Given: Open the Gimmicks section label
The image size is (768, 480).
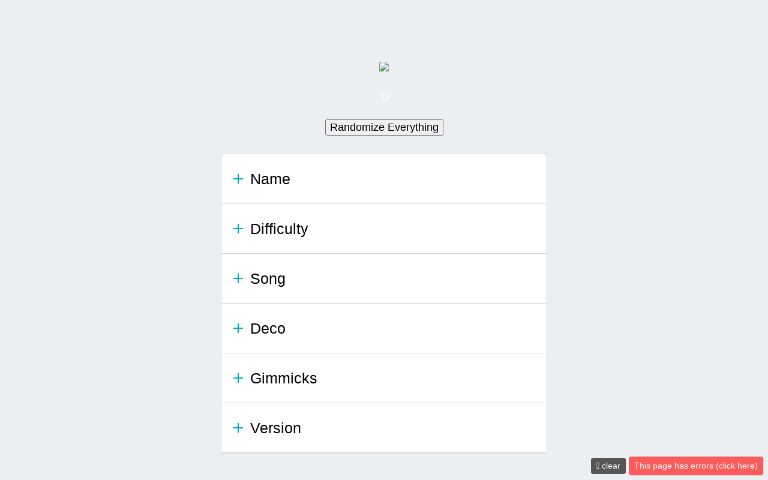Looking at the screenshot, I should coord(283,378).
